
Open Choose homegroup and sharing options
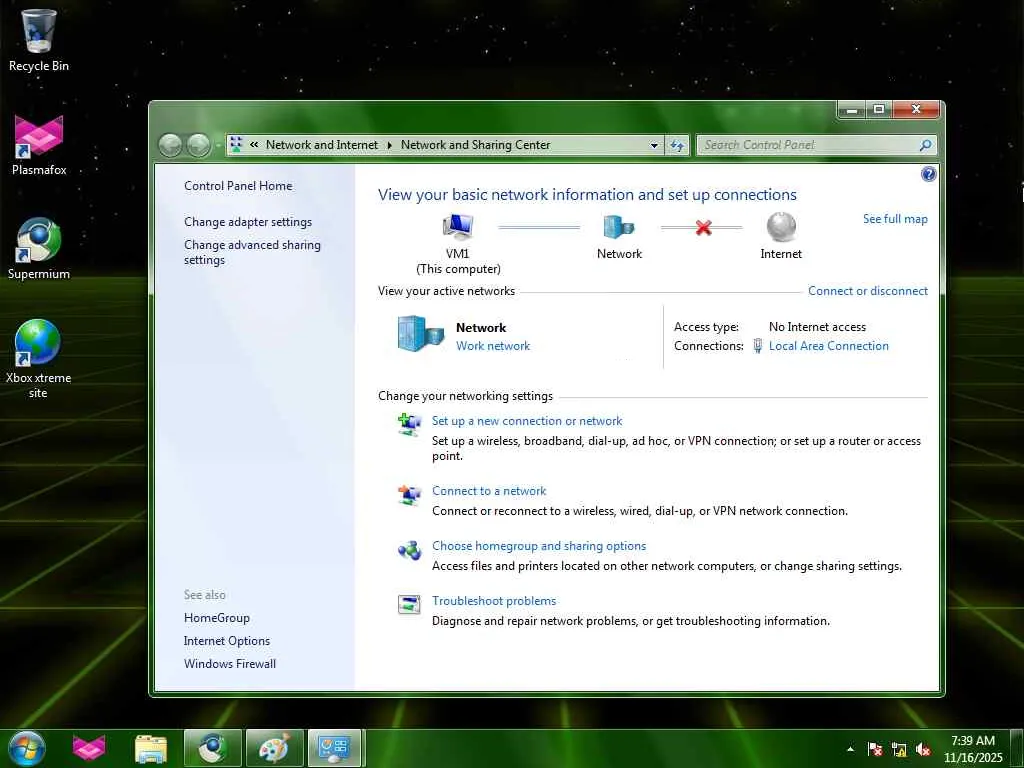click(x=539, y=546)
